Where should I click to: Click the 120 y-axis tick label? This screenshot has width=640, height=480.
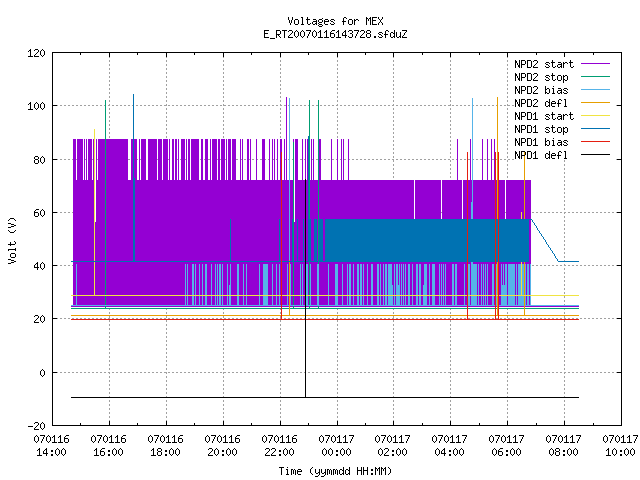point(36,53)
